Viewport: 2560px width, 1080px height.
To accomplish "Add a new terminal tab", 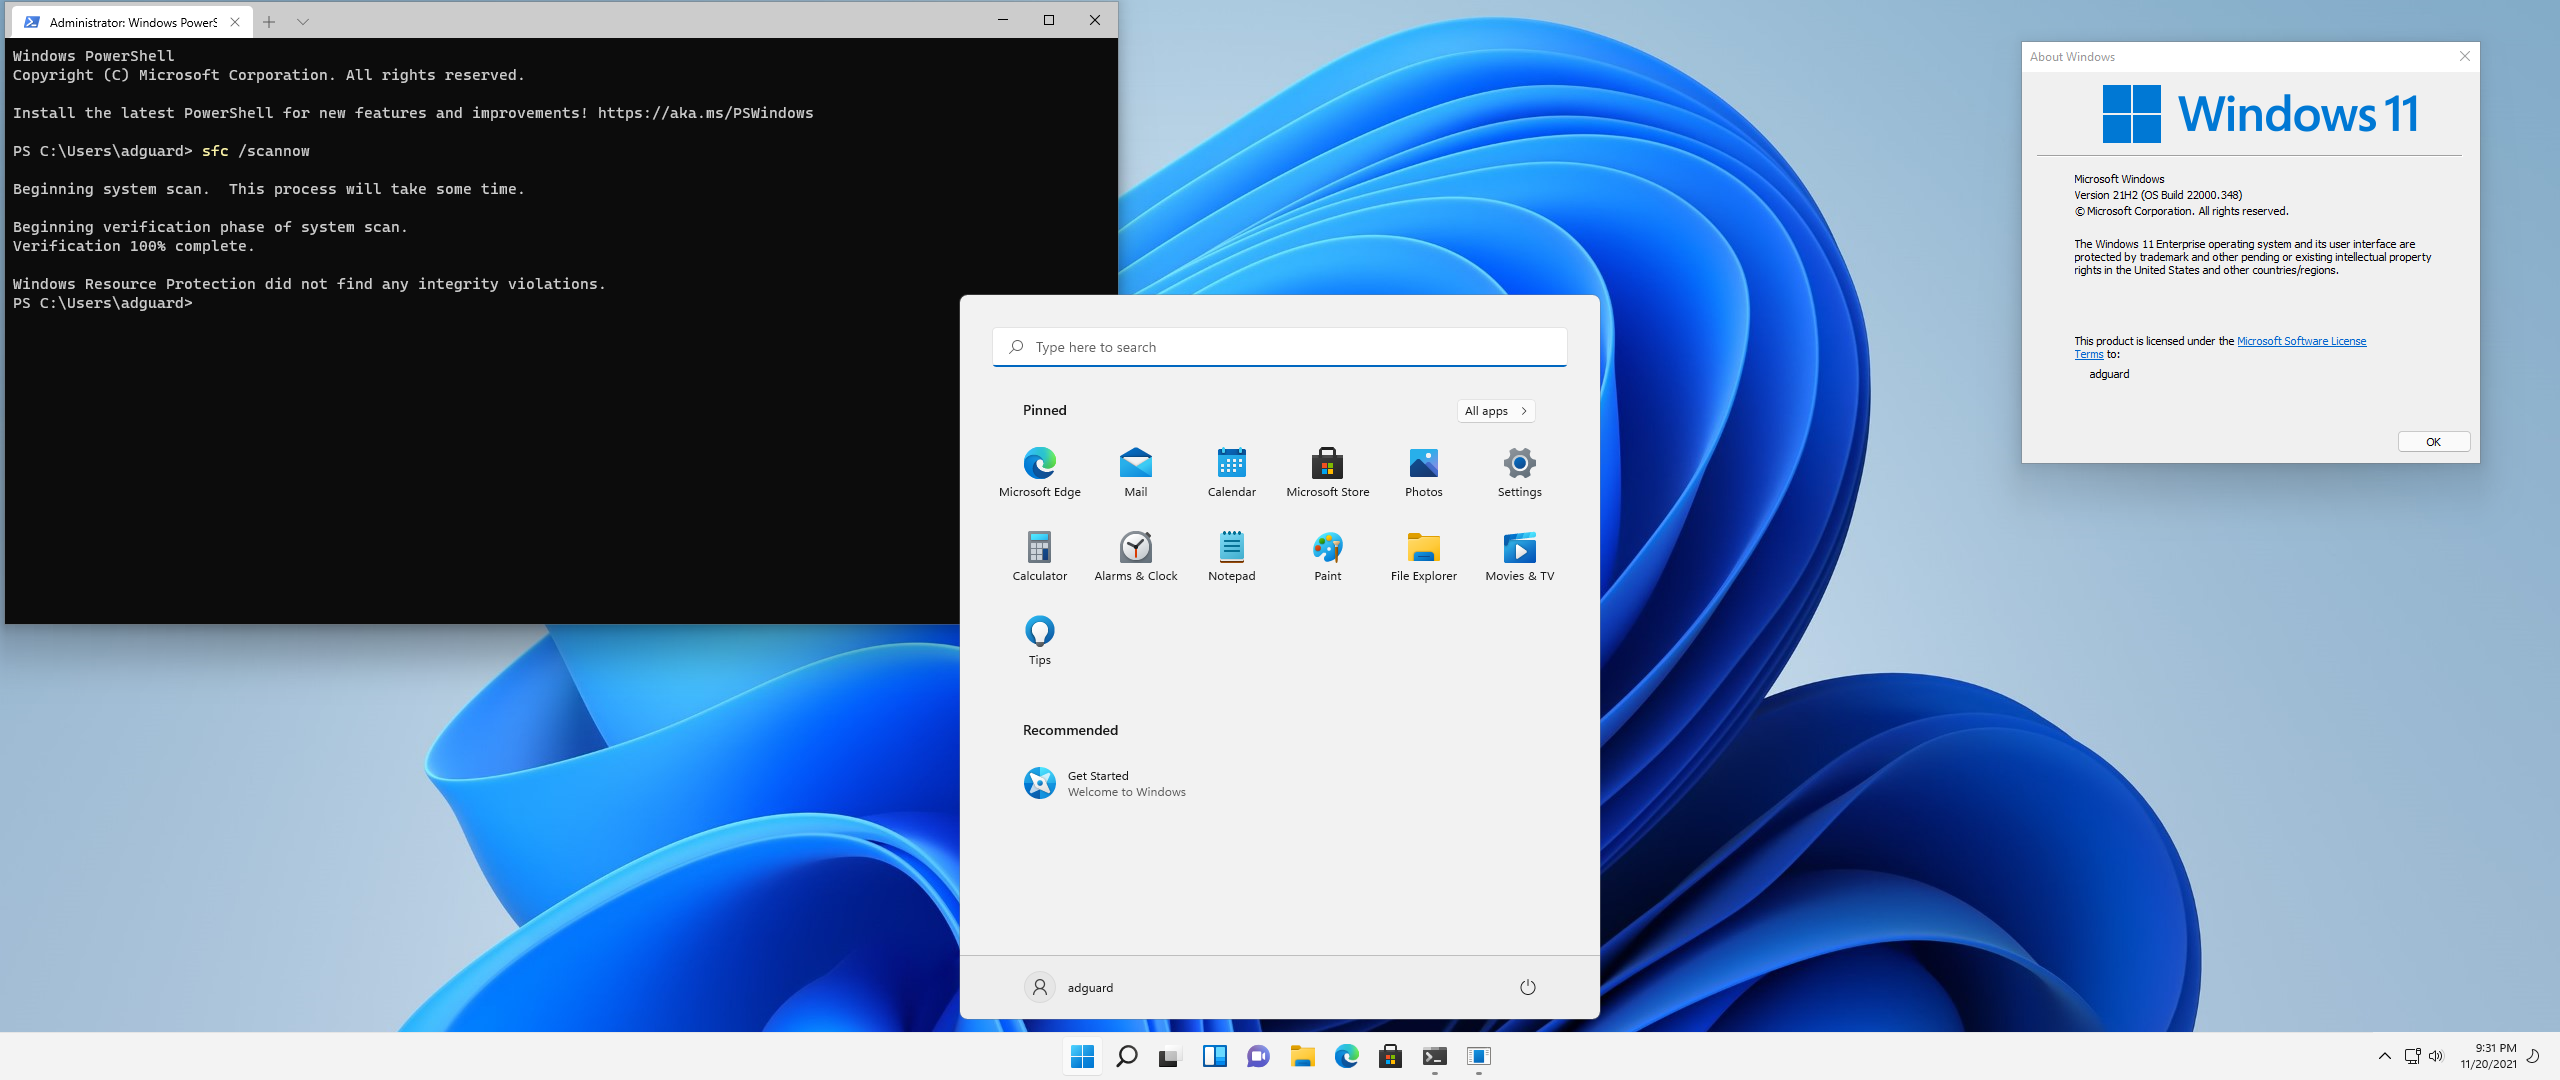I will tap(269, 21).
